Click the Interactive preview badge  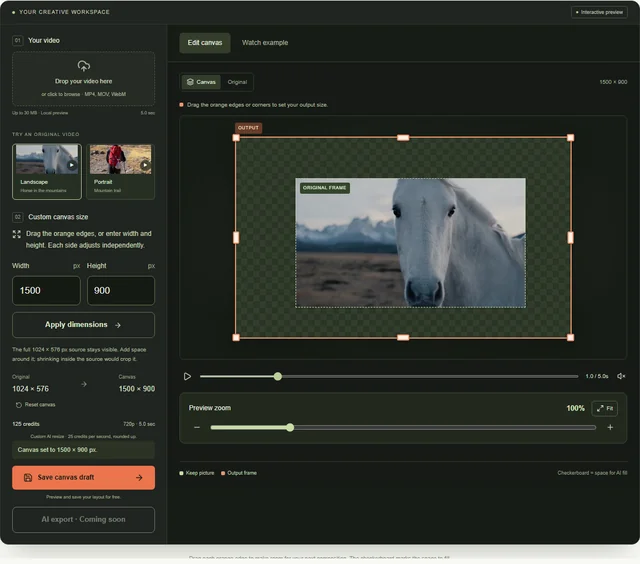pyautogui.click(x=599, y=12)
